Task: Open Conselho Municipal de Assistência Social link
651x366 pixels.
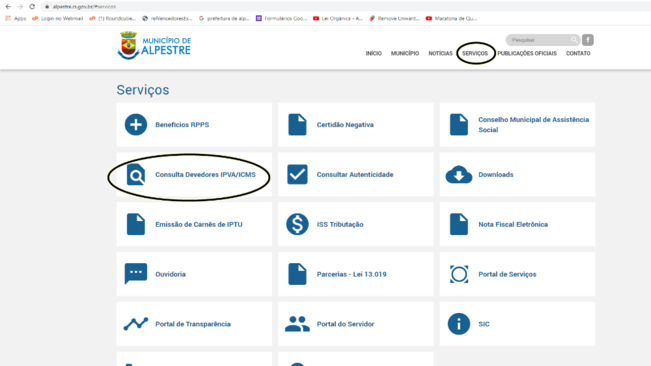Action: (x=534, y=124)
